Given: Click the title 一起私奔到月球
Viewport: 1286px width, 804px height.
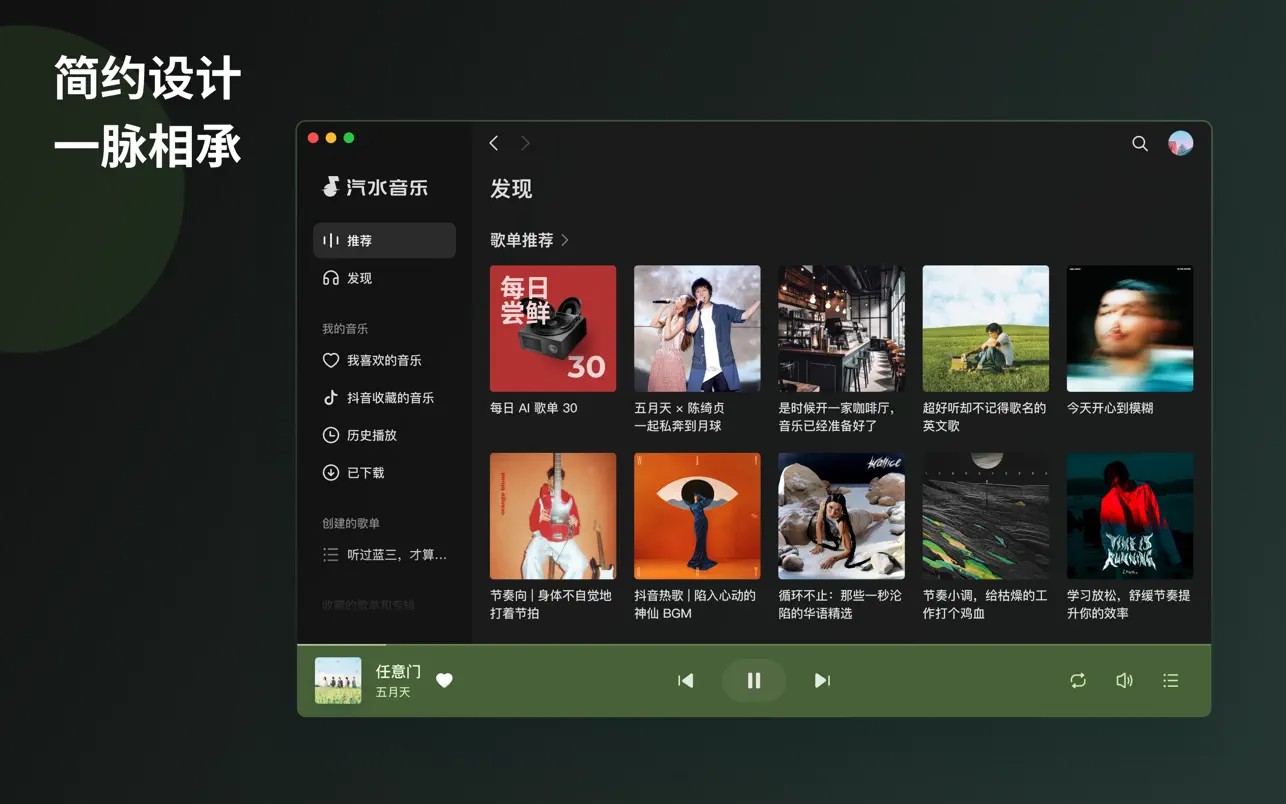Looking at the screenshot, I should coord(678,426).
